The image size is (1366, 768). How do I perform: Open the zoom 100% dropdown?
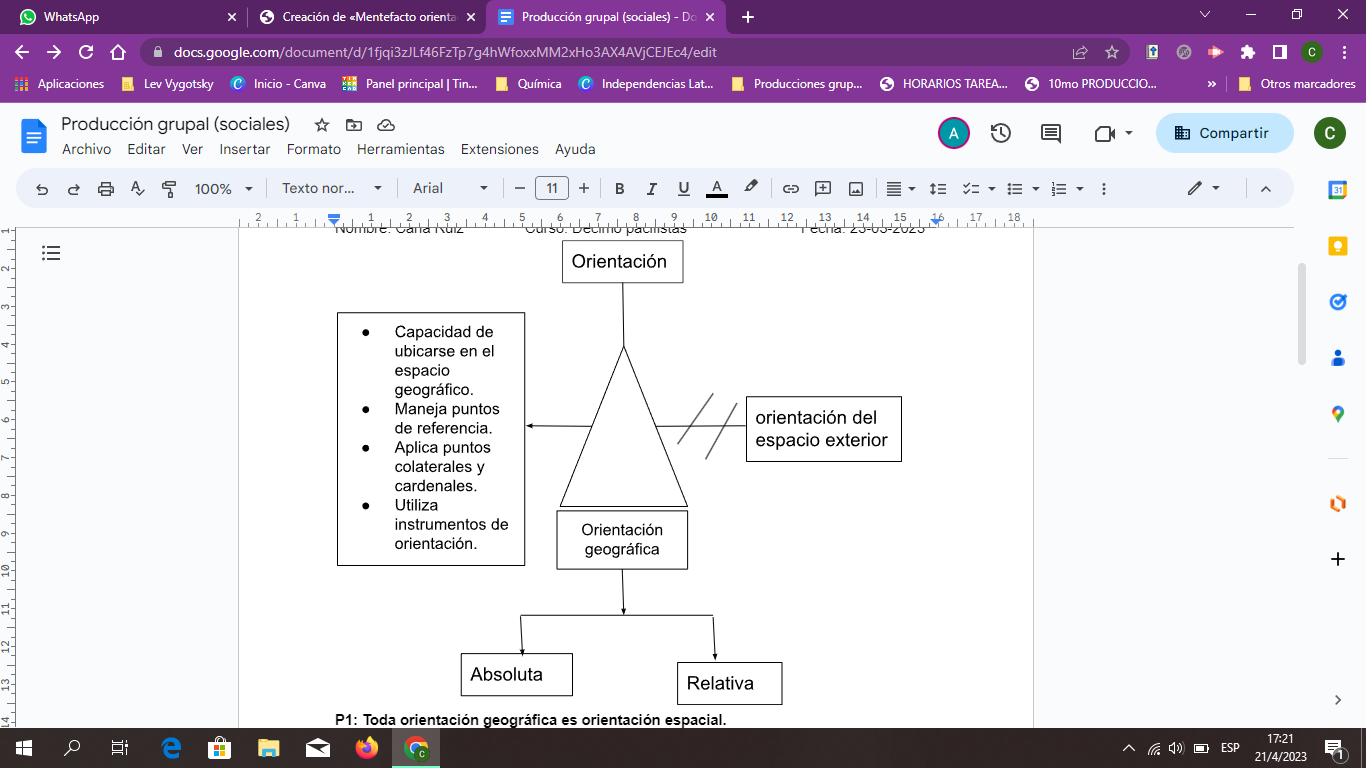[224, 189]
